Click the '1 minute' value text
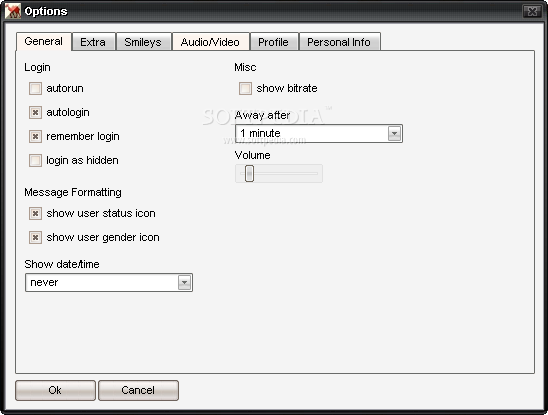 (260, 133)
